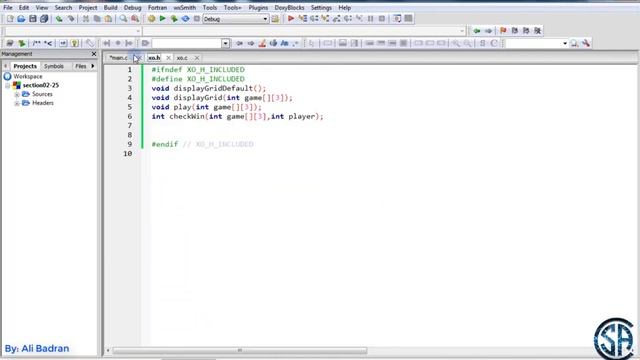The width and height of the screenshot is (640, 360).
Task: Click the green Jump back arrow
Action: click(476, 31)
